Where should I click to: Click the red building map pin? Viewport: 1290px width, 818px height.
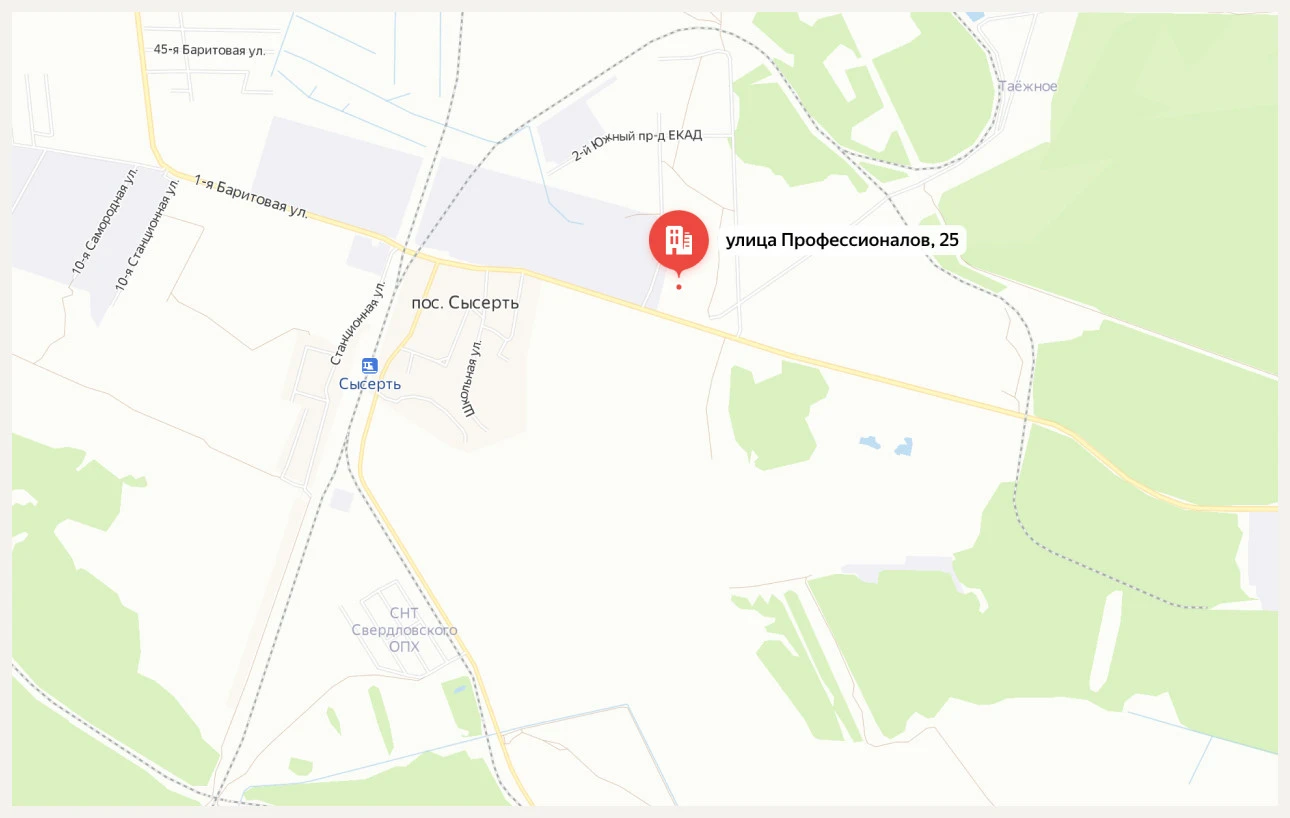(679, 241)
